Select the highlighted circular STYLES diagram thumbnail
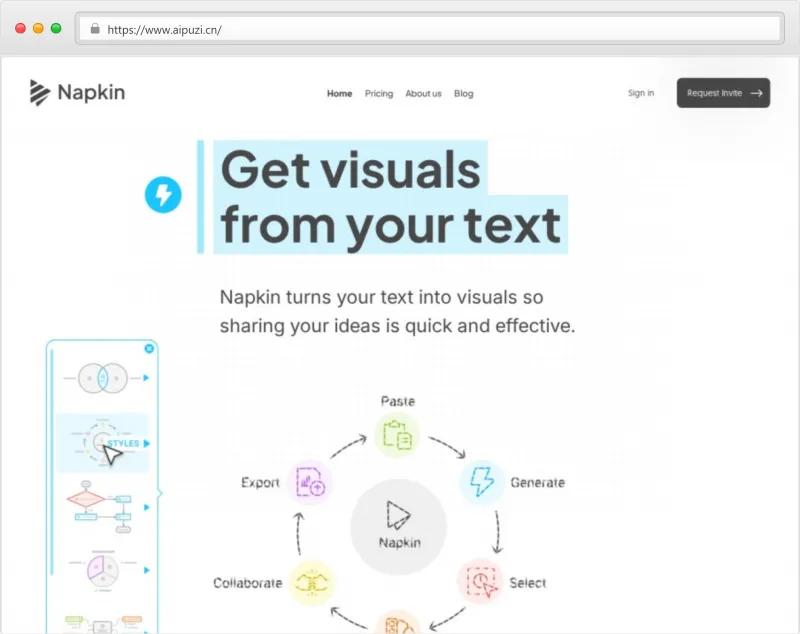 pos(100,442)
